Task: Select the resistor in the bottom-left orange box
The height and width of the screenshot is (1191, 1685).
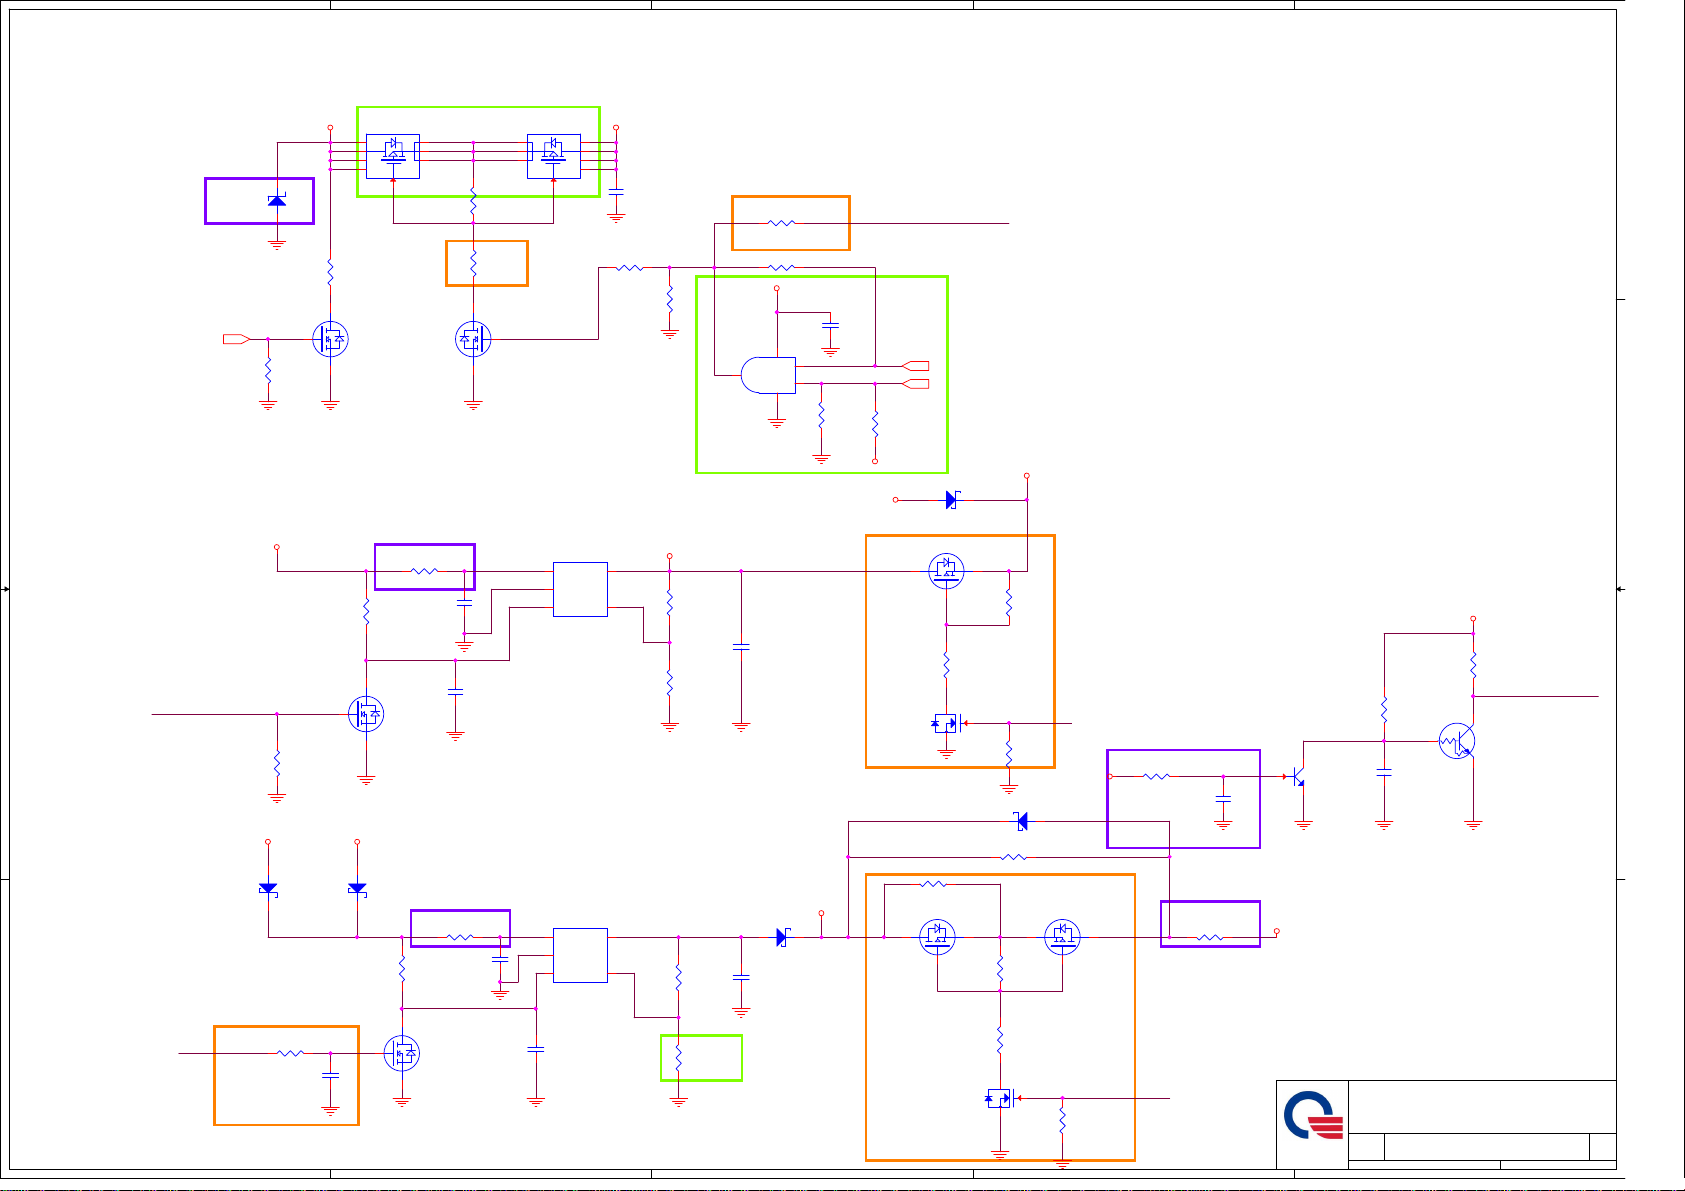Action: [290, 1053]
